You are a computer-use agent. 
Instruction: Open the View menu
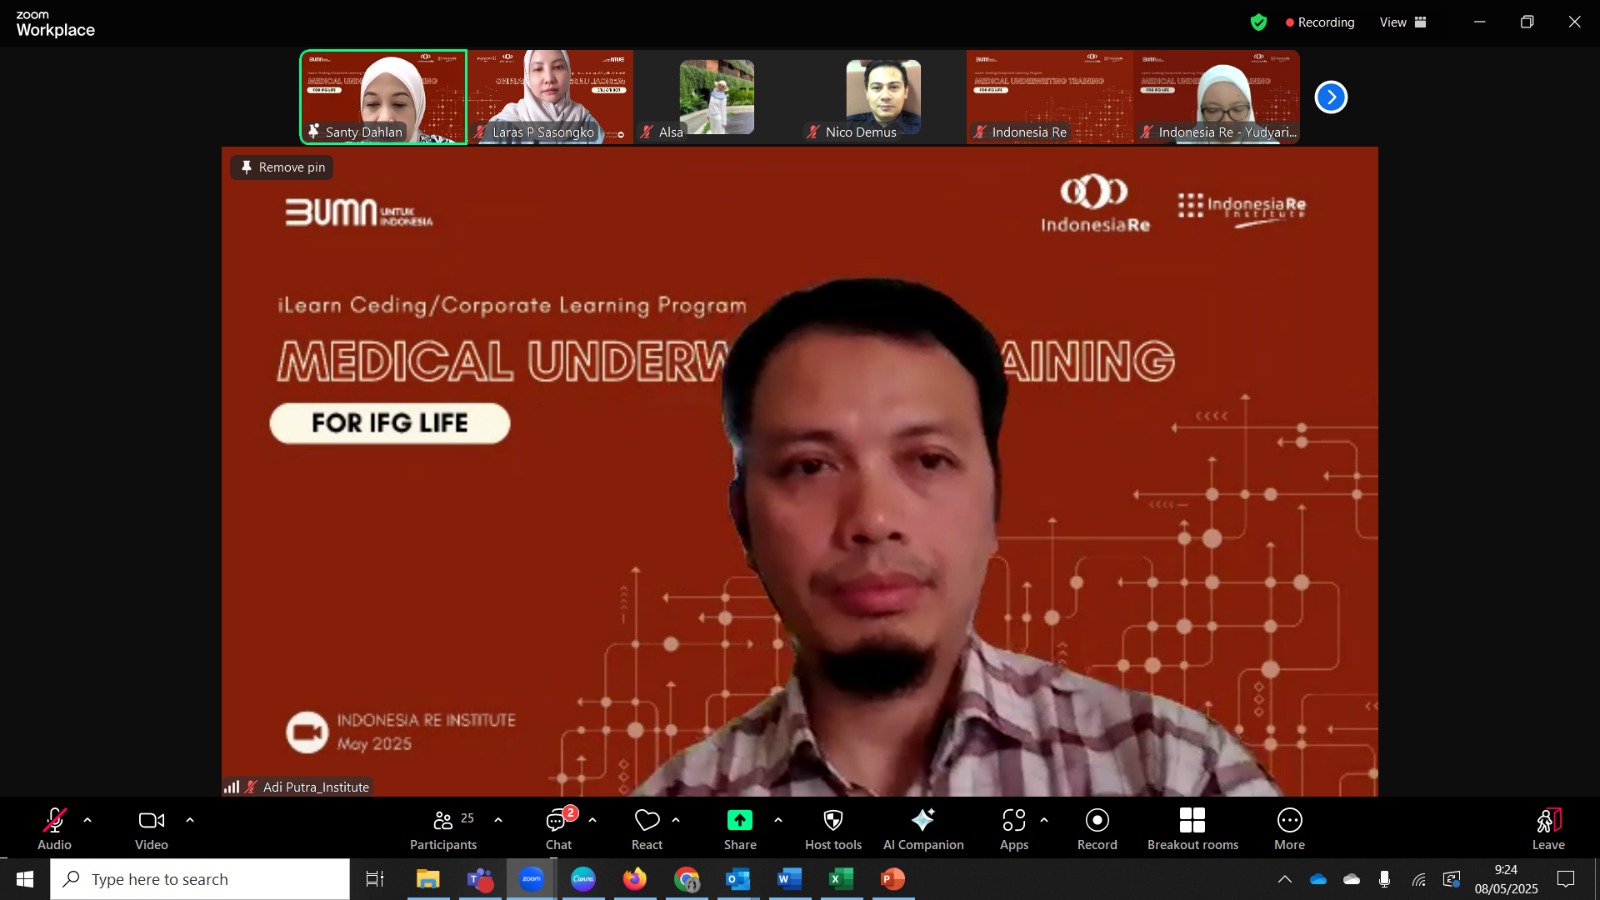pos(1403,22)
